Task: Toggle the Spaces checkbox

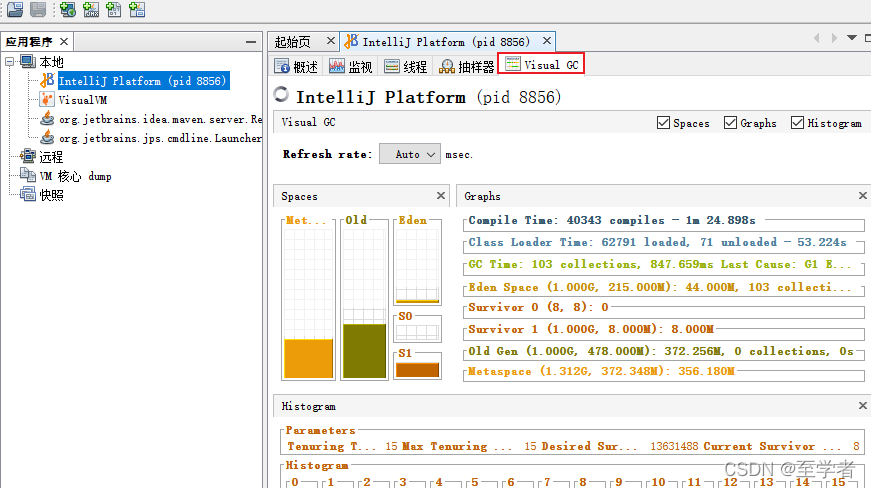Action: pos(663,123)
